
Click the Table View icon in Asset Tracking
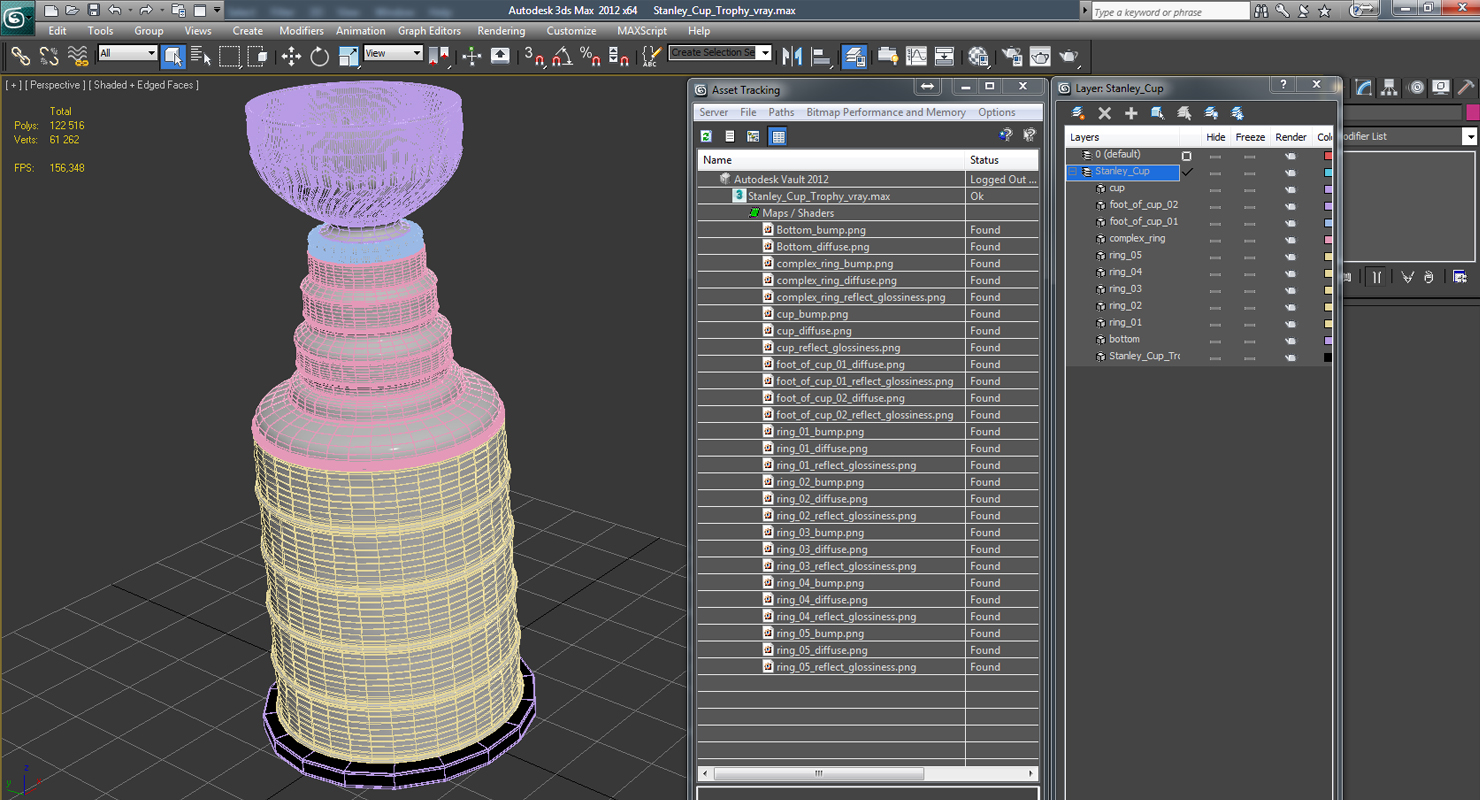778,136
